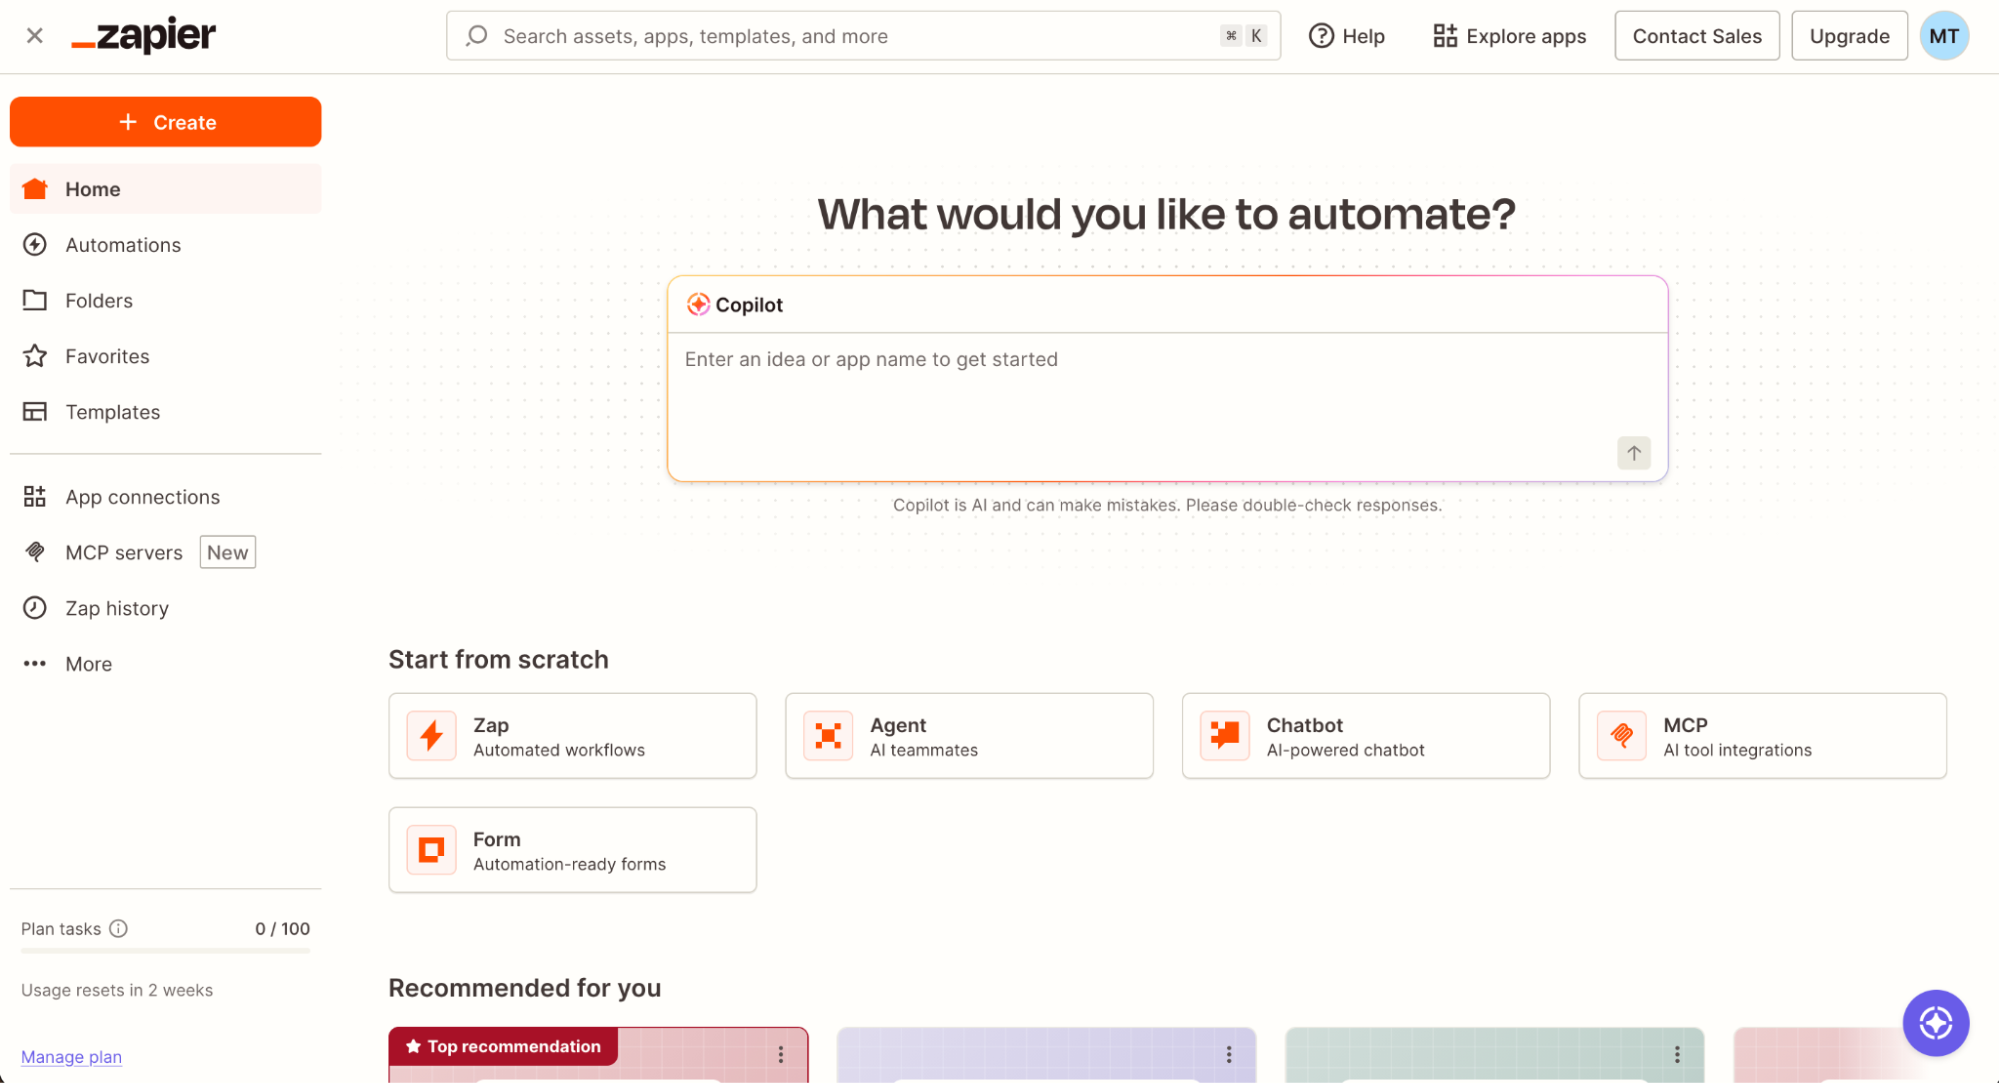
Task: Close the sidebar with the X icon
Action: [x=35, y=36]
